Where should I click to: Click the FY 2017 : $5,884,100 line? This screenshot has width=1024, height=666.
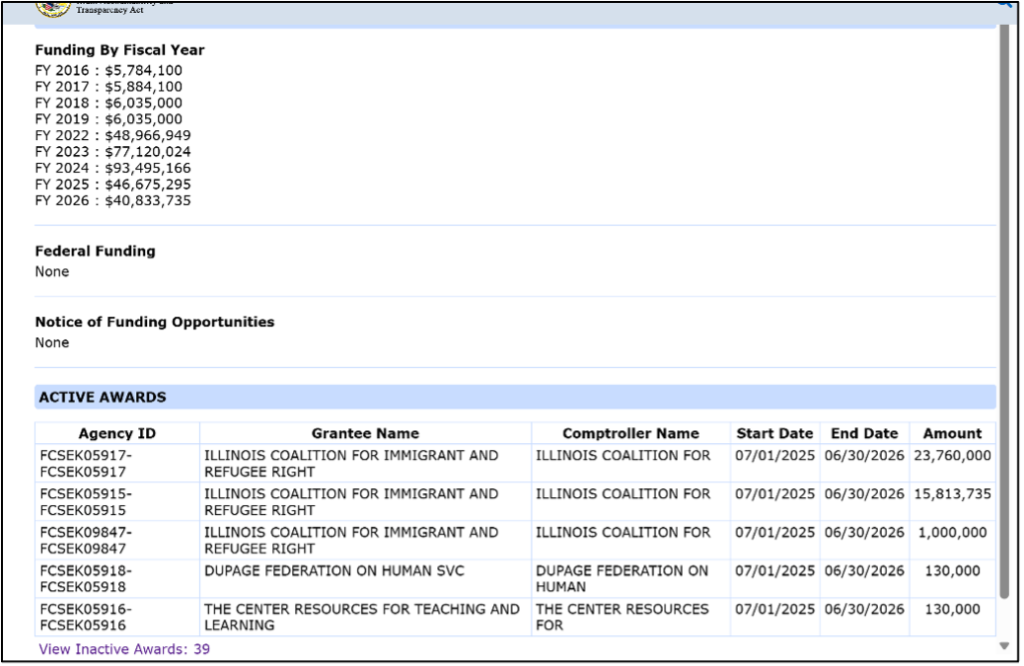pos(109,87)
